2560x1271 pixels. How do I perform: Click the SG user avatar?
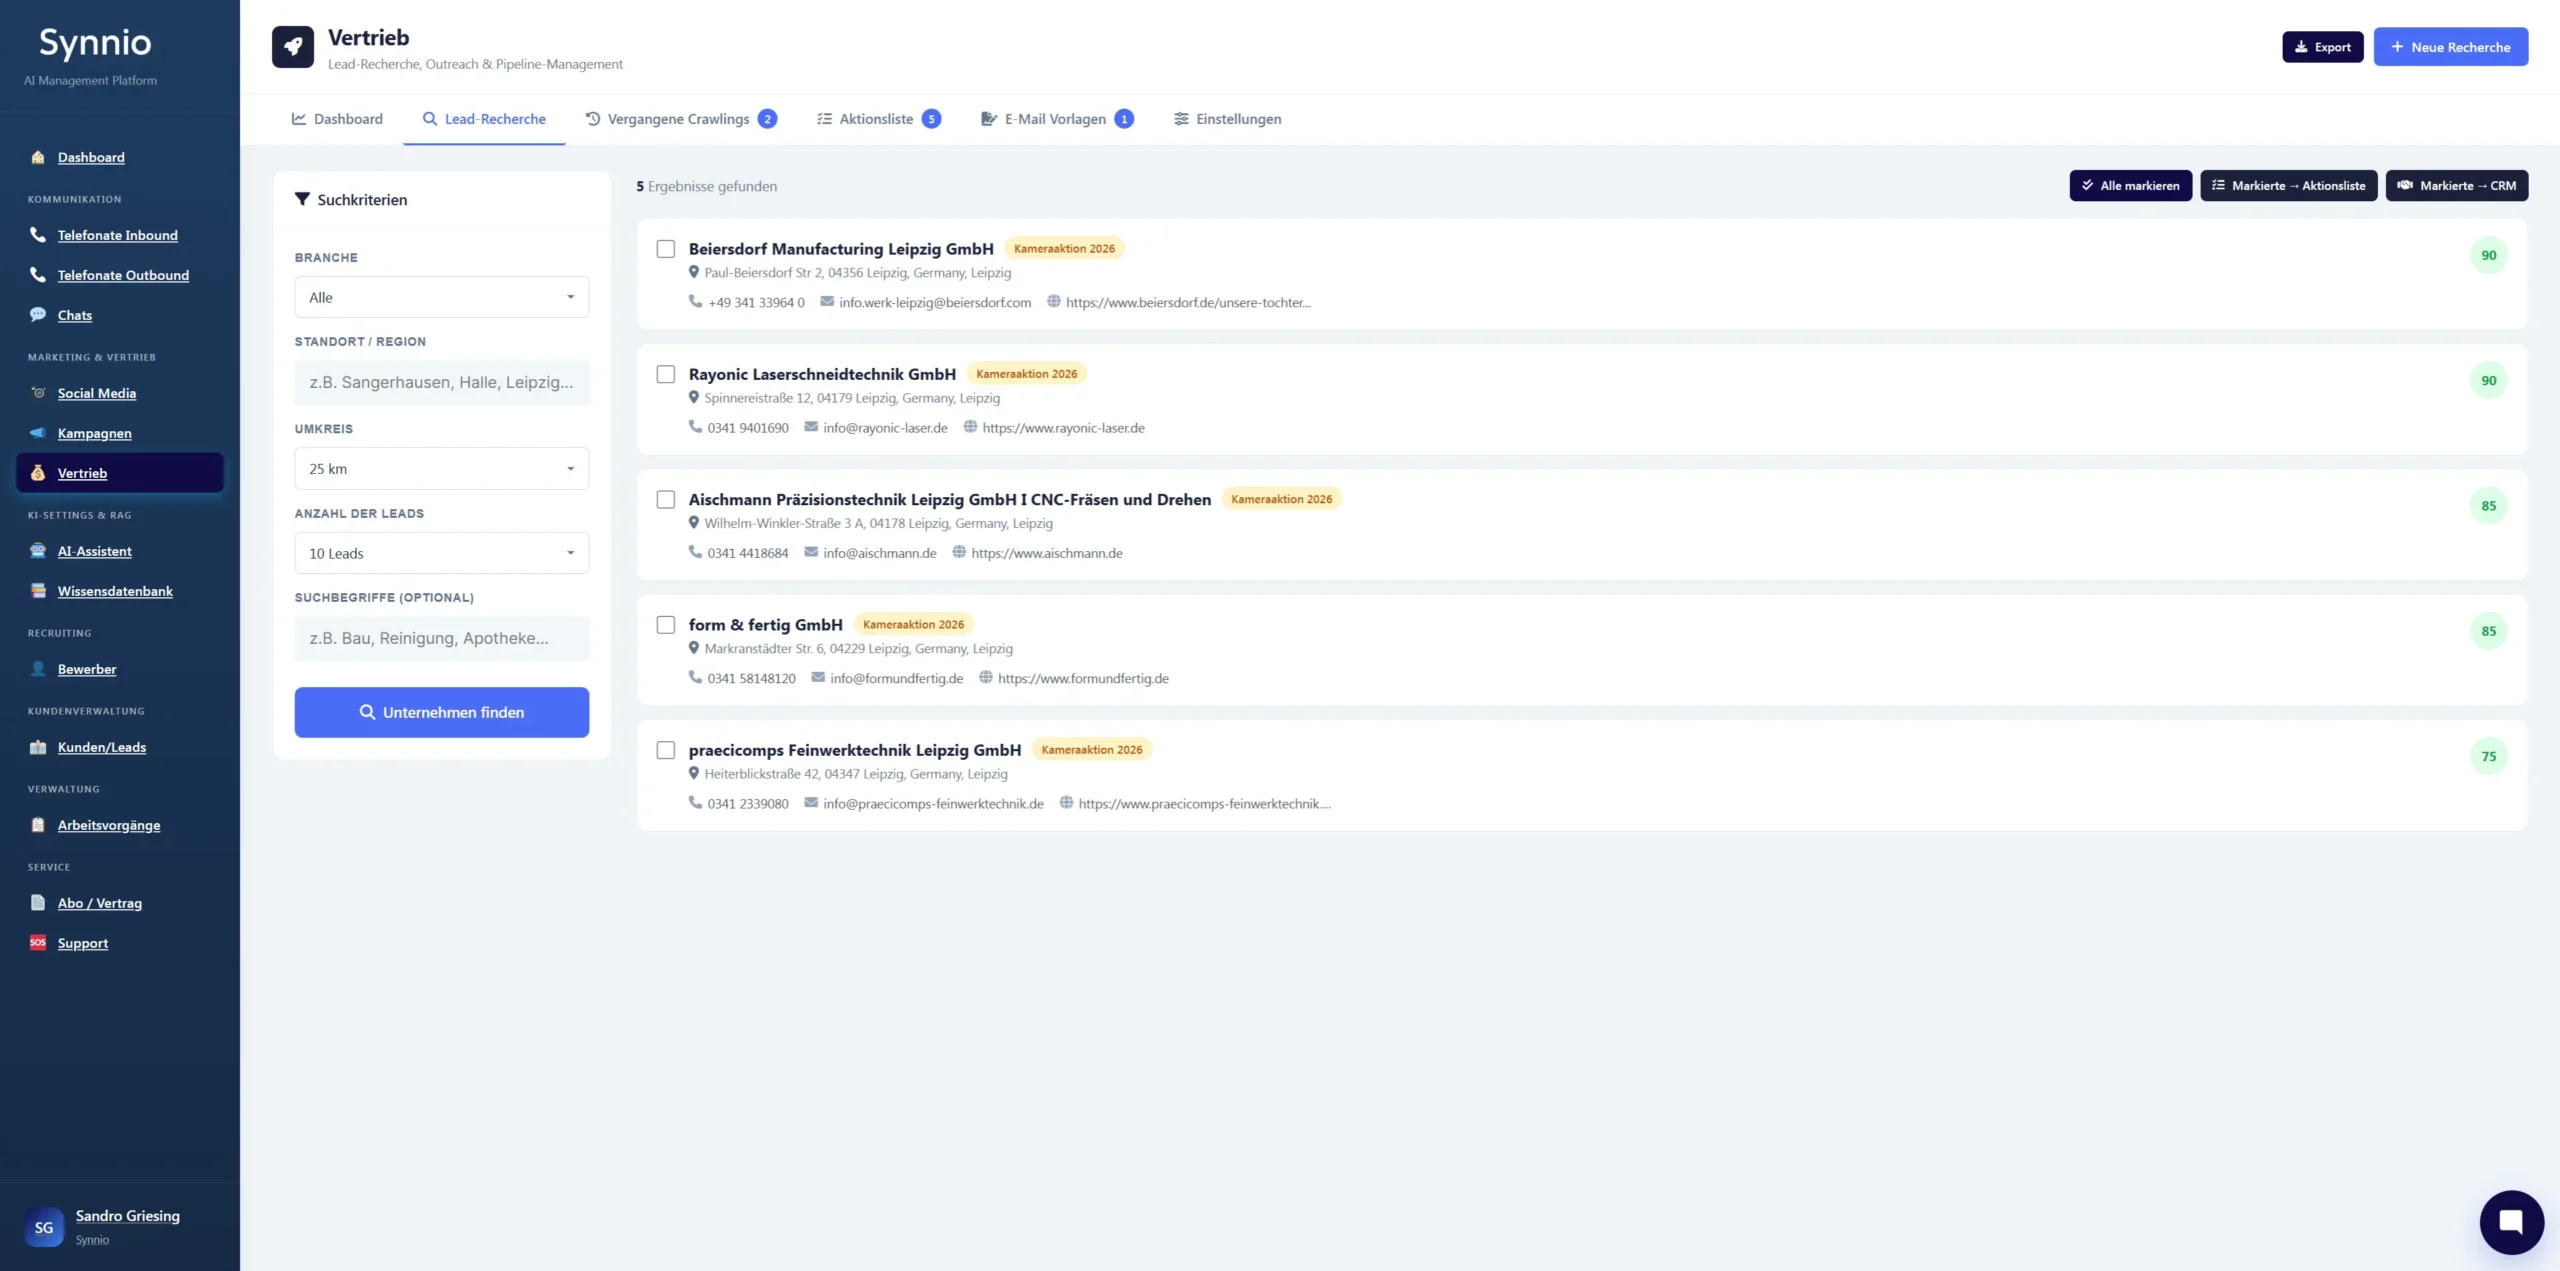point(44,1227)
